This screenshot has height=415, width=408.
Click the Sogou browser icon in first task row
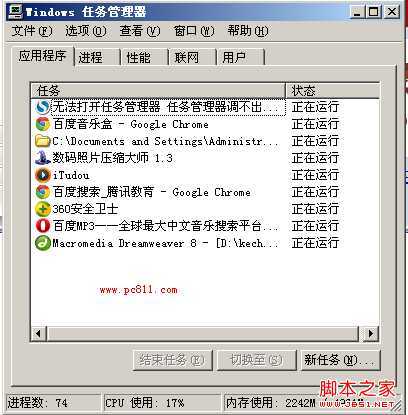click(x=43, y=107)
